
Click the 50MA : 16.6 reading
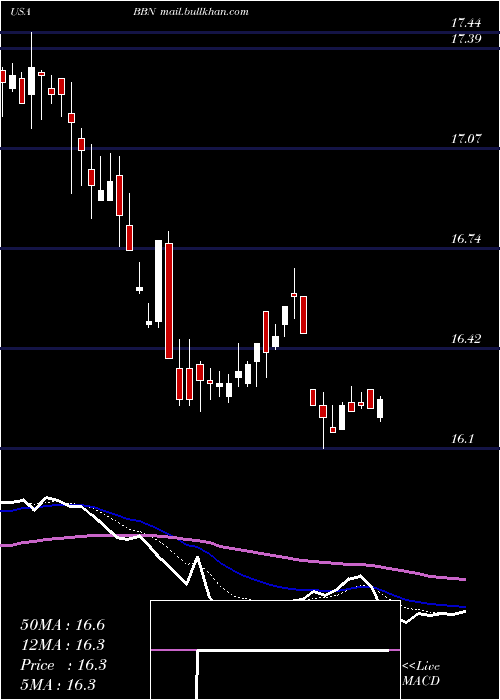62,625
